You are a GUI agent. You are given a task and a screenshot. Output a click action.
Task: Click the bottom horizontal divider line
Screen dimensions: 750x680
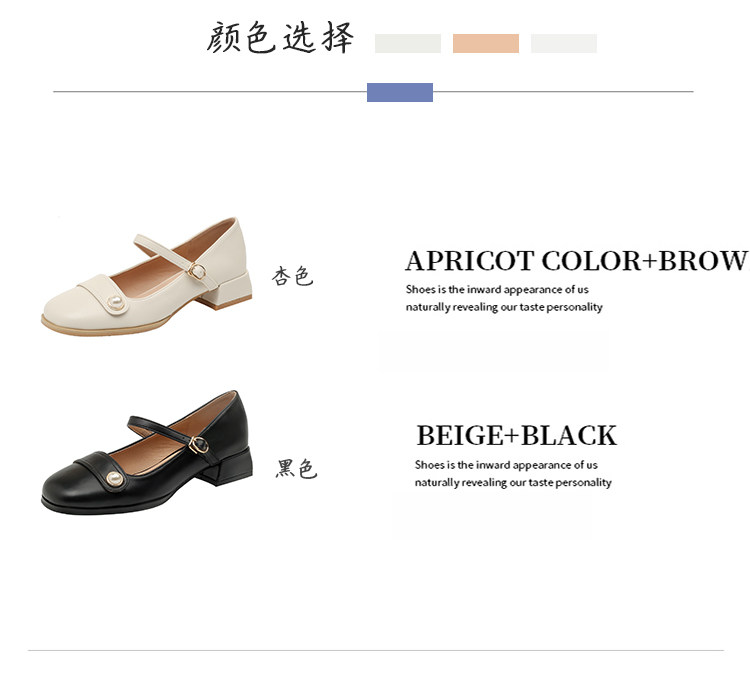tap(375, 650)
